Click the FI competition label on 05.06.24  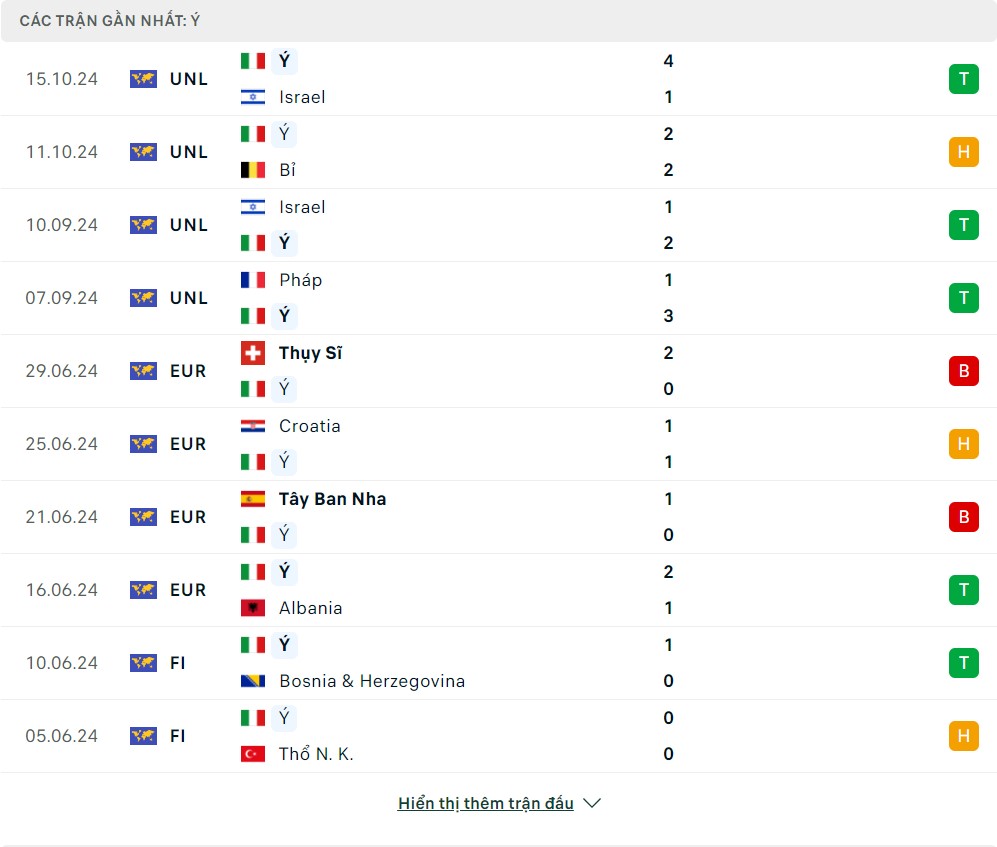[x=178, y=736]
